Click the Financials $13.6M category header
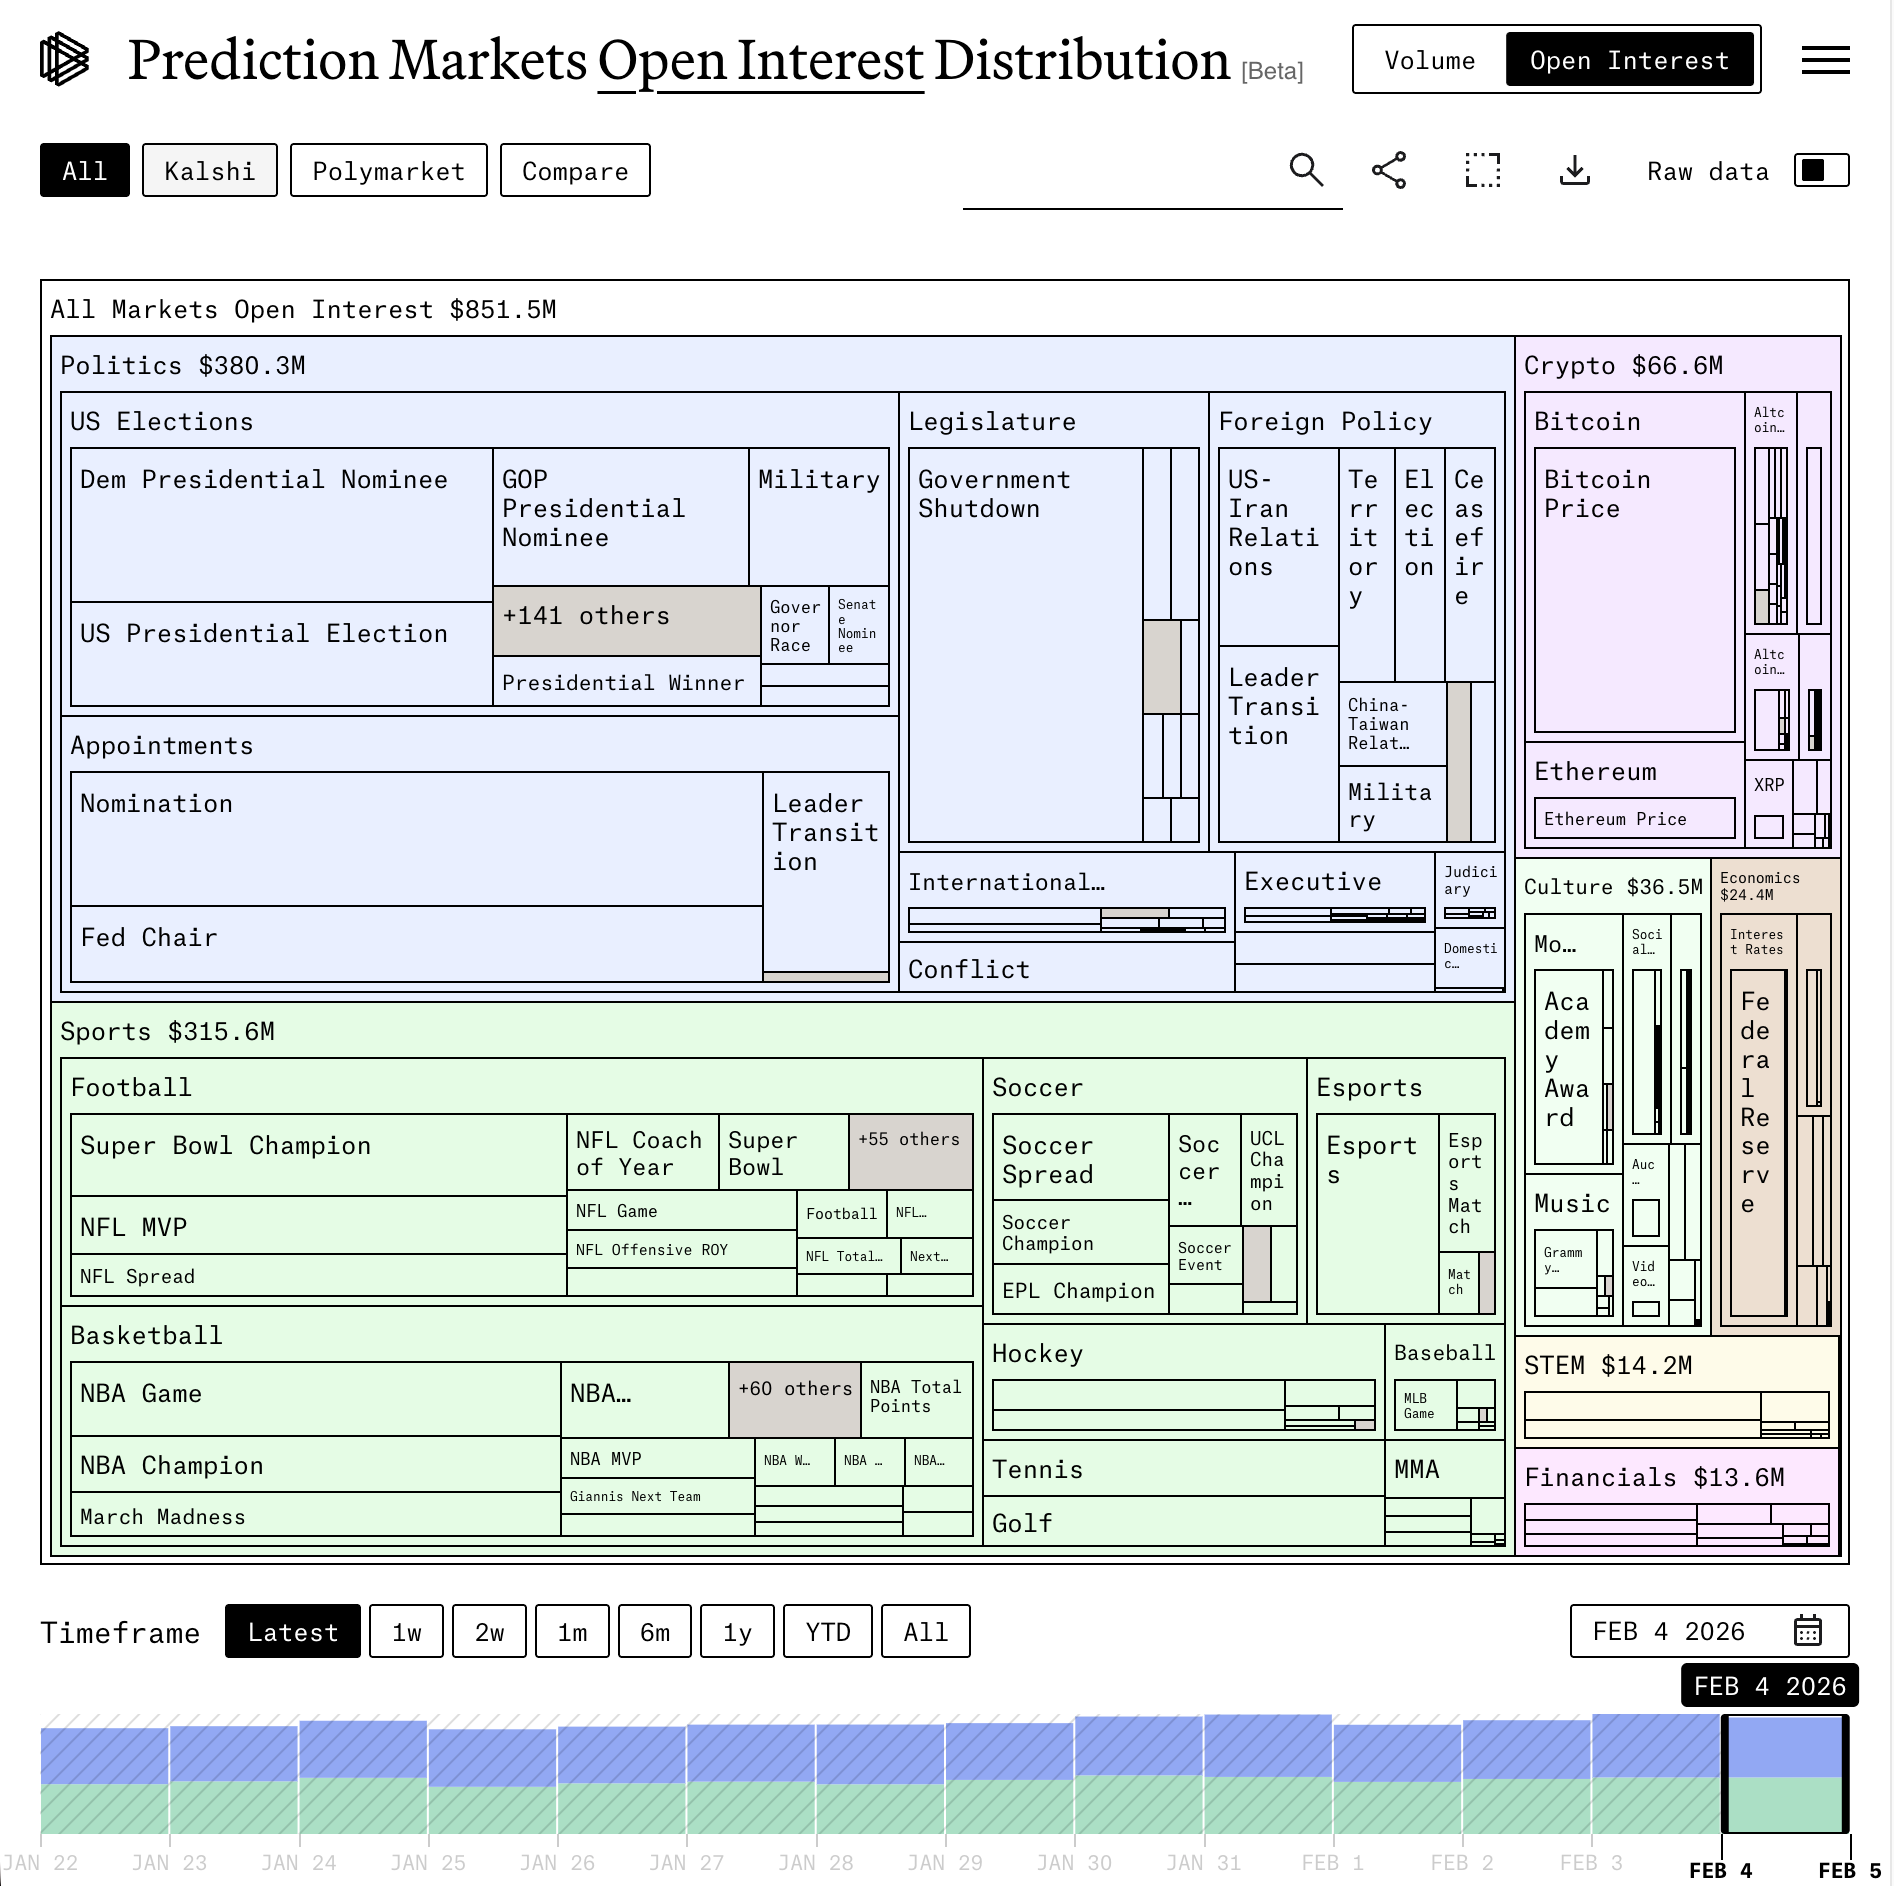This screenshot has width=1894, height=1886. (x=1654, y=1477)
